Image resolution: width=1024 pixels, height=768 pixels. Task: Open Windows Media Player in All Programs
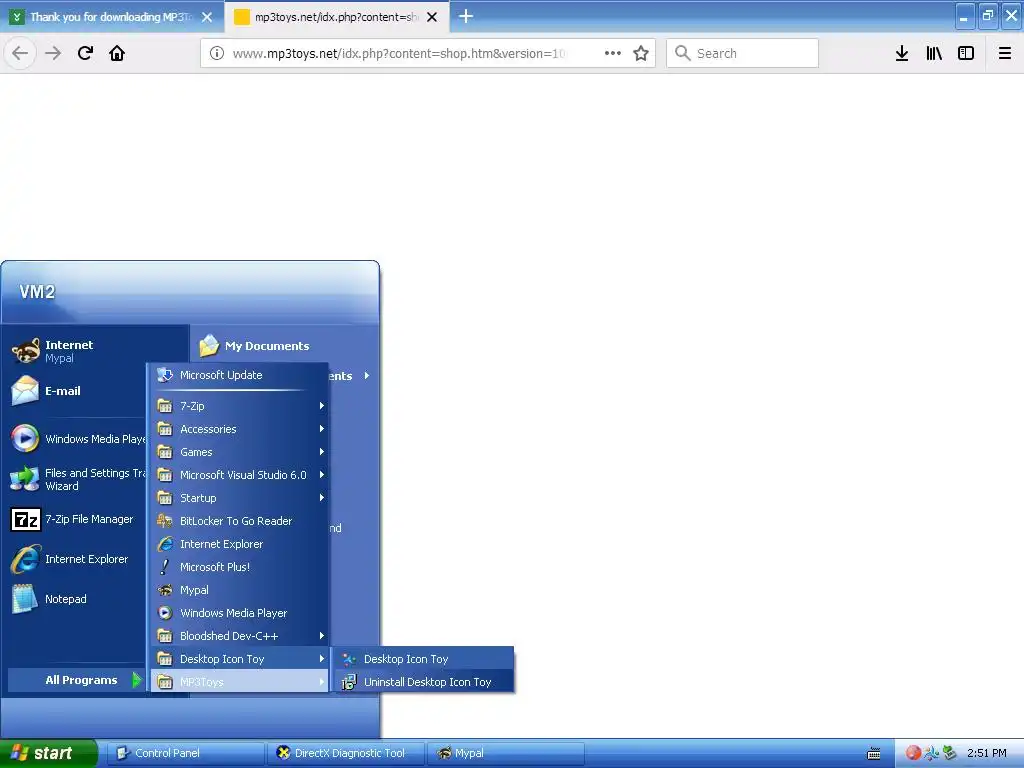tap(239, 613)
